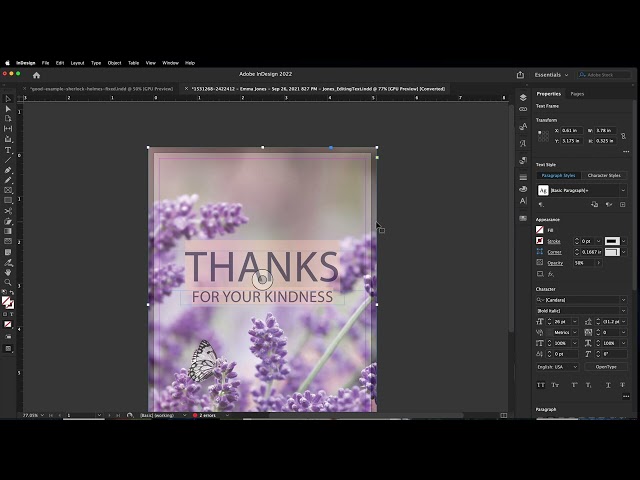Open the Object menu

(x=114, y=63)
